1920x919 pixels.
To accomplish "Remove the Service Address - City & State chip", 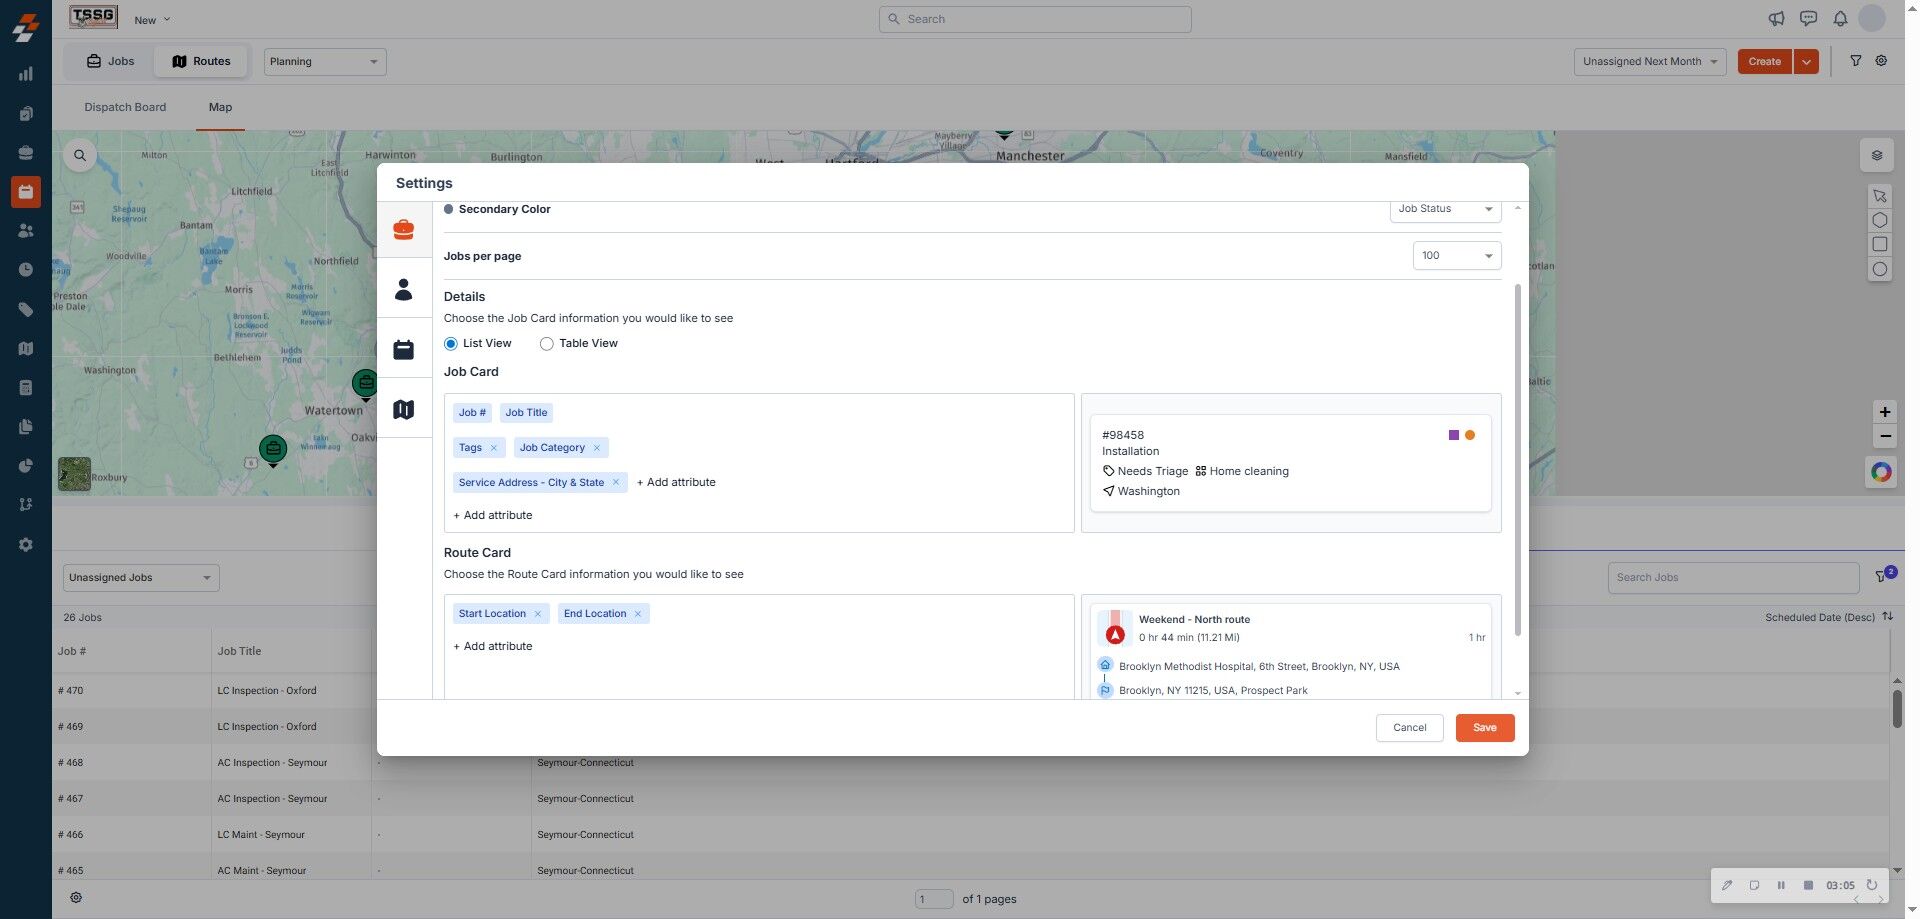I will (616, 482).
